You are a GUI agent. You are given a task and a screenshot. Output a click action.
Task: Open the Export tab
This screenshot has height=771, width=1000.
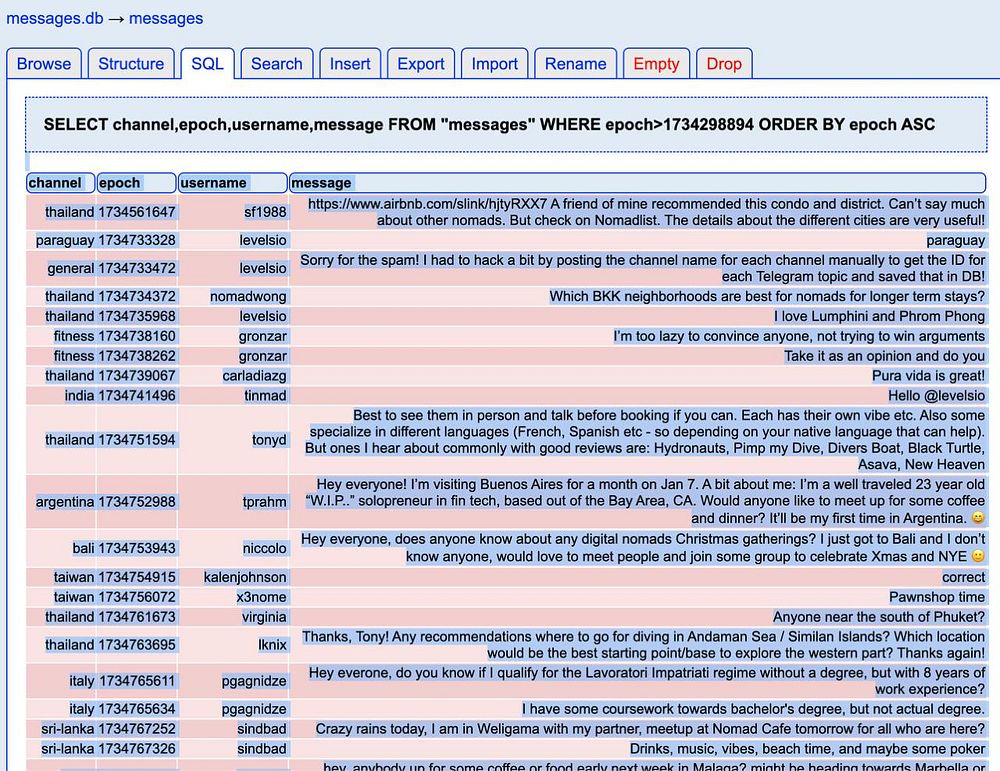pos(421,64)
